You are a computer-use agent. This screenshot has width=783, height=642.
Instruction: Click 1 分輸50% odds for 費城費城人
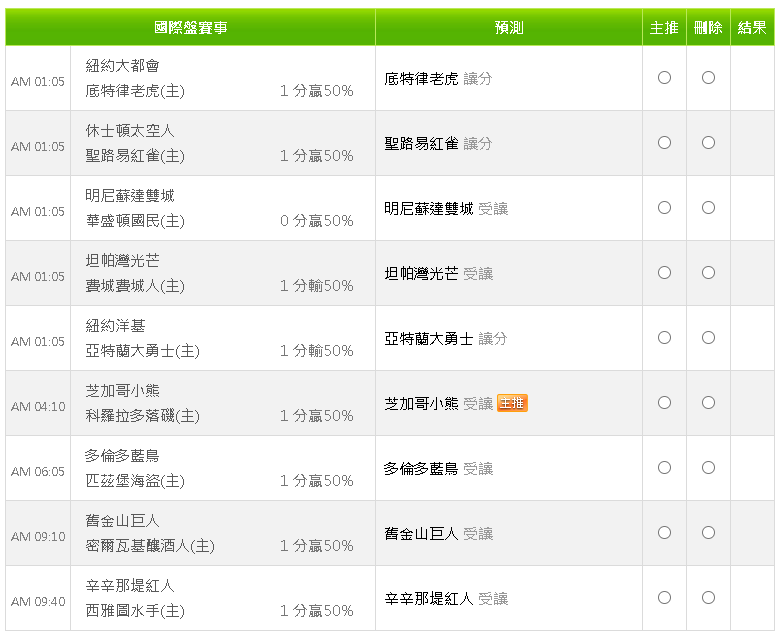pyautogui.click(x=317, y=286)
